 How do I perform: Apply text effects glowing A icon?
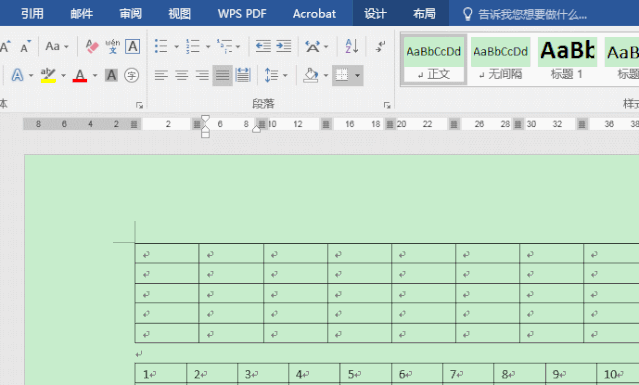pos(17,75)
